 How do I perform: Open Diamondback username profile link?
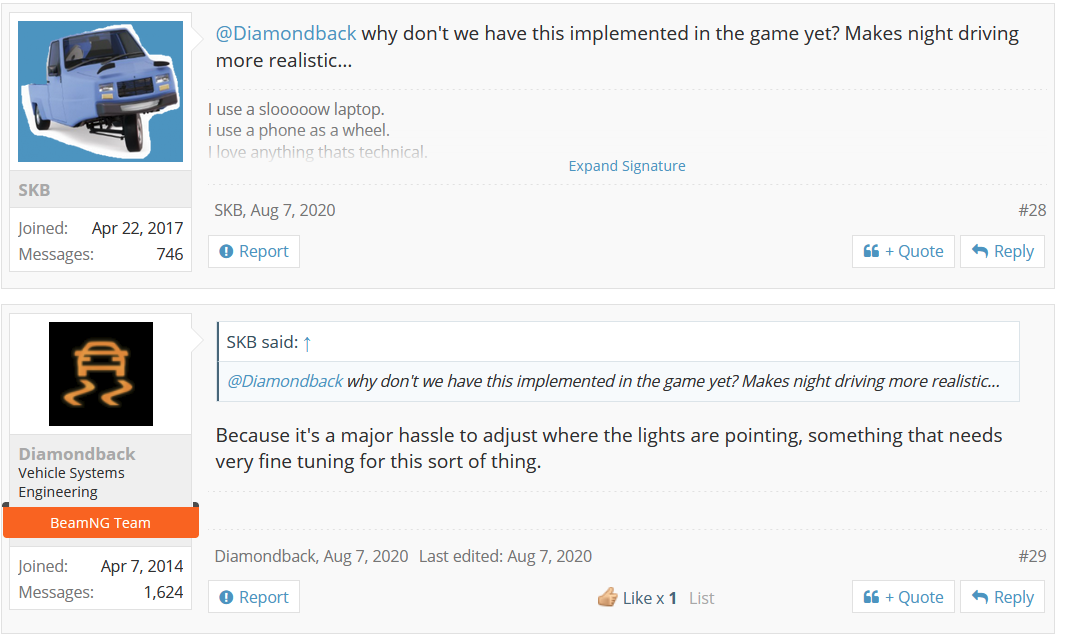click(76, 454)
